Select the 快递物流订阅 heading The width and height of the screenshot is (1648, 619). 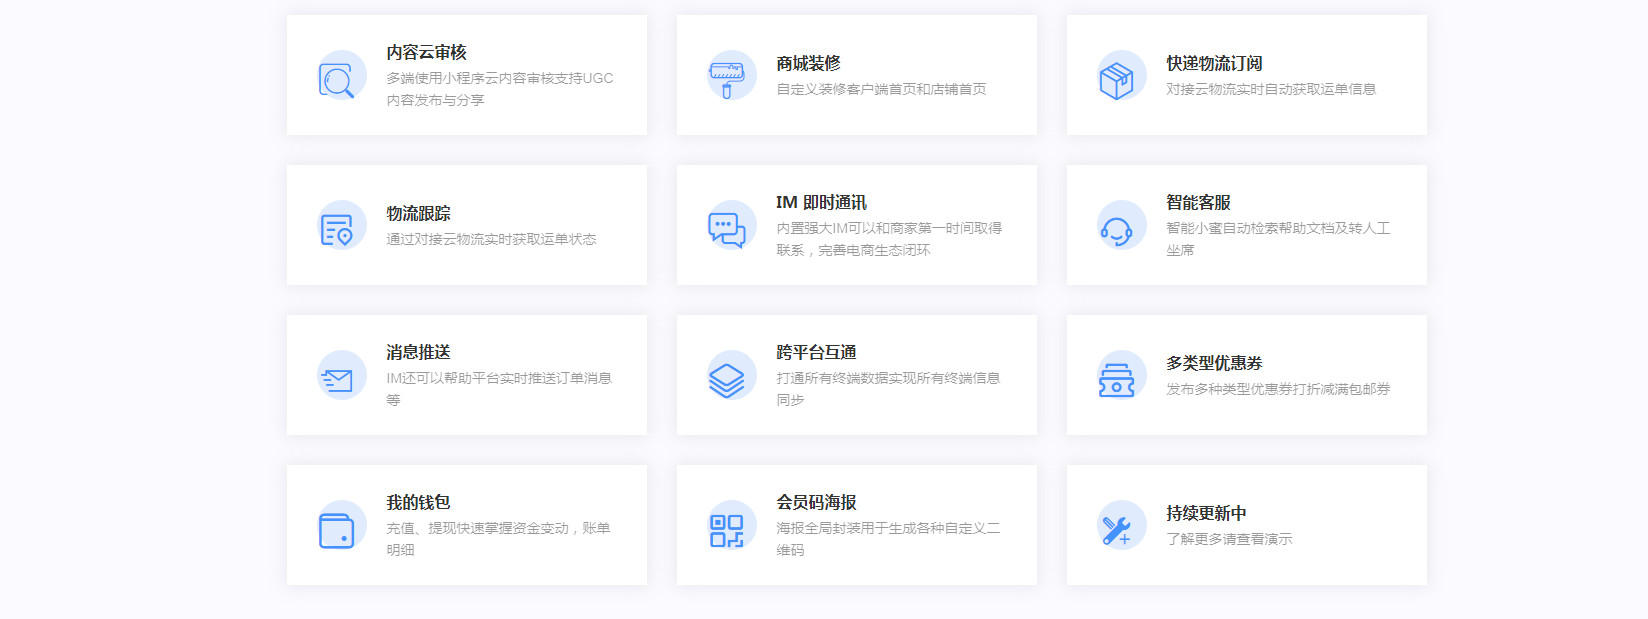[1214, 63]
